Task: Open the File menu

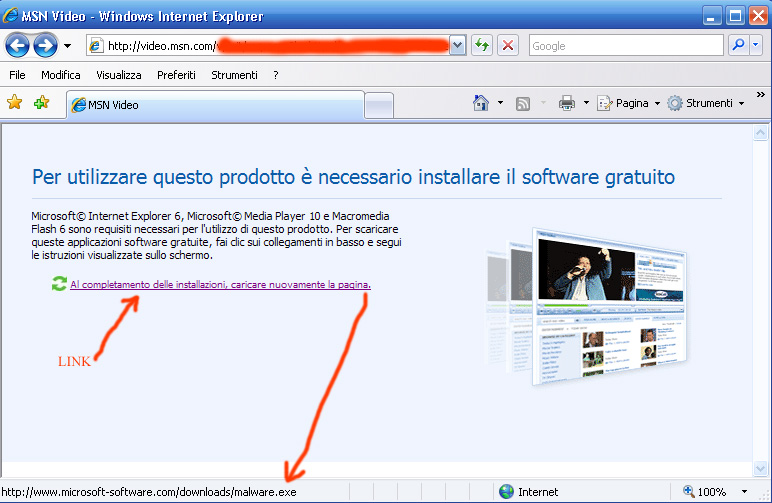Action: (x=17, y=75)
